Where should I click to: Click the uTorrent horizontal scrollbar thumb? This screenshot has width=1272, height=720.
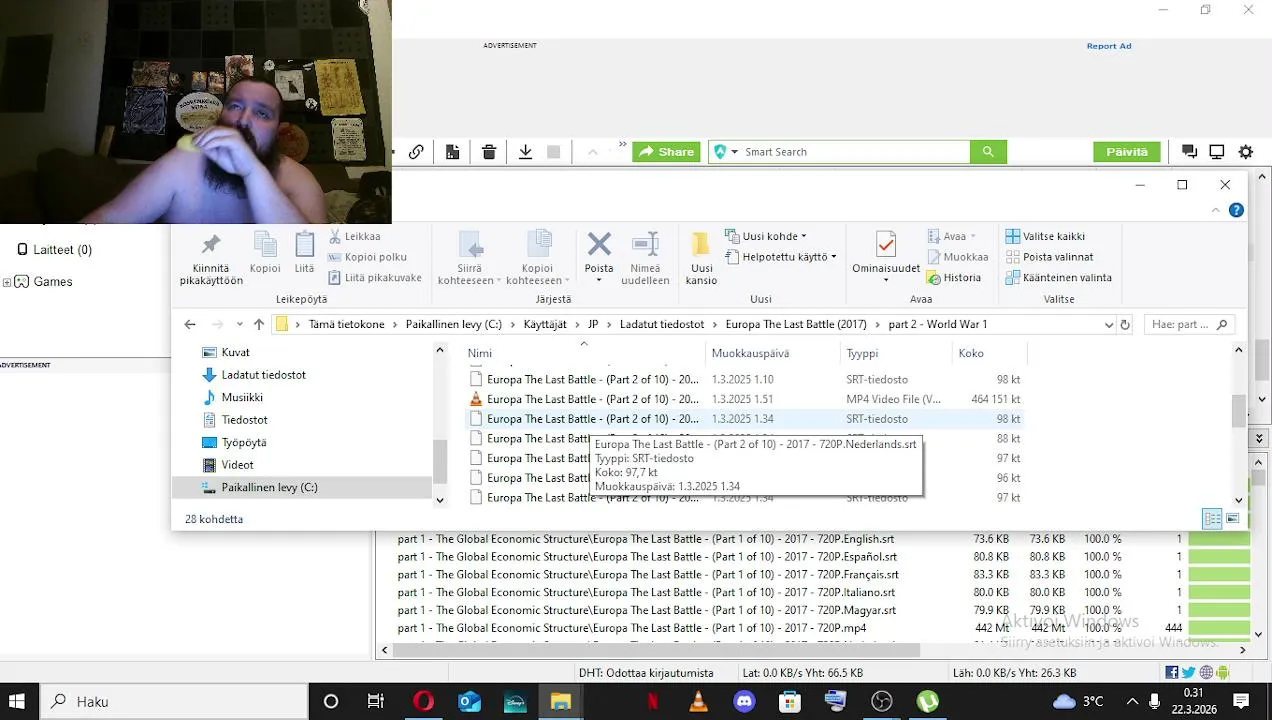click(x=656, y=650)
